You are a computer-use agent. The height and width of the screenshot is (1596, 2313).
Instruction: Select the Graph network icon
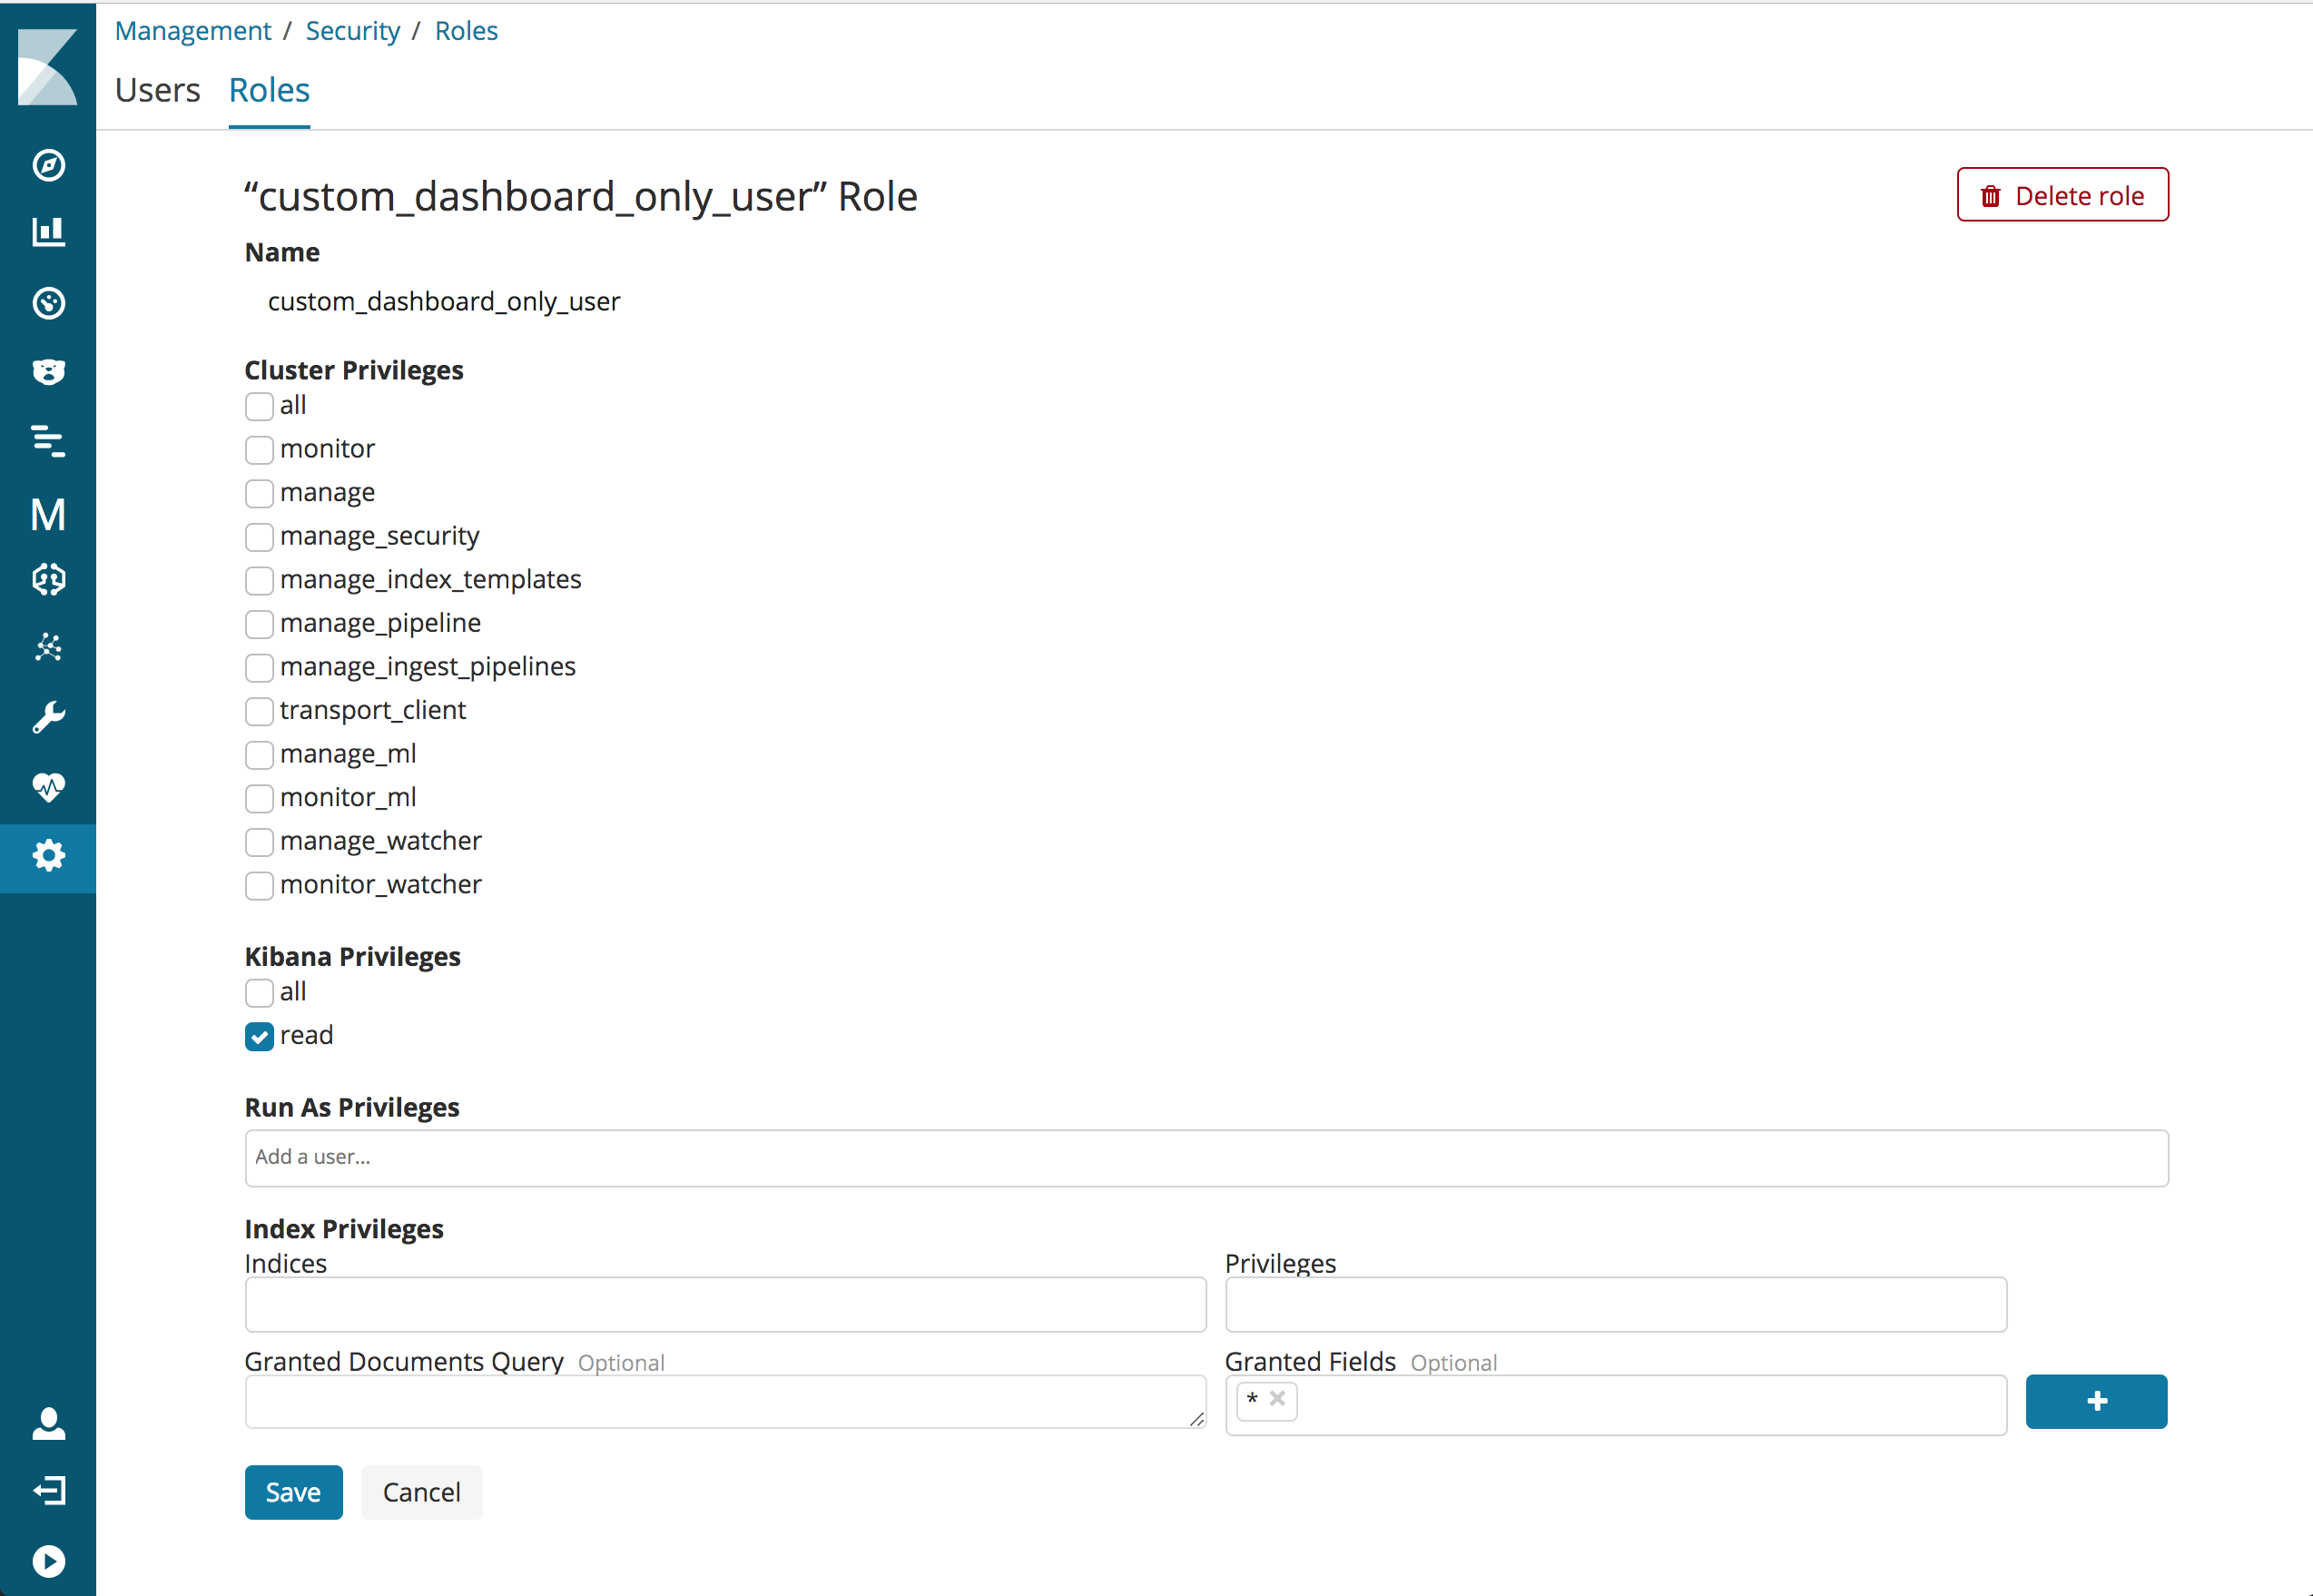point(48,647)
